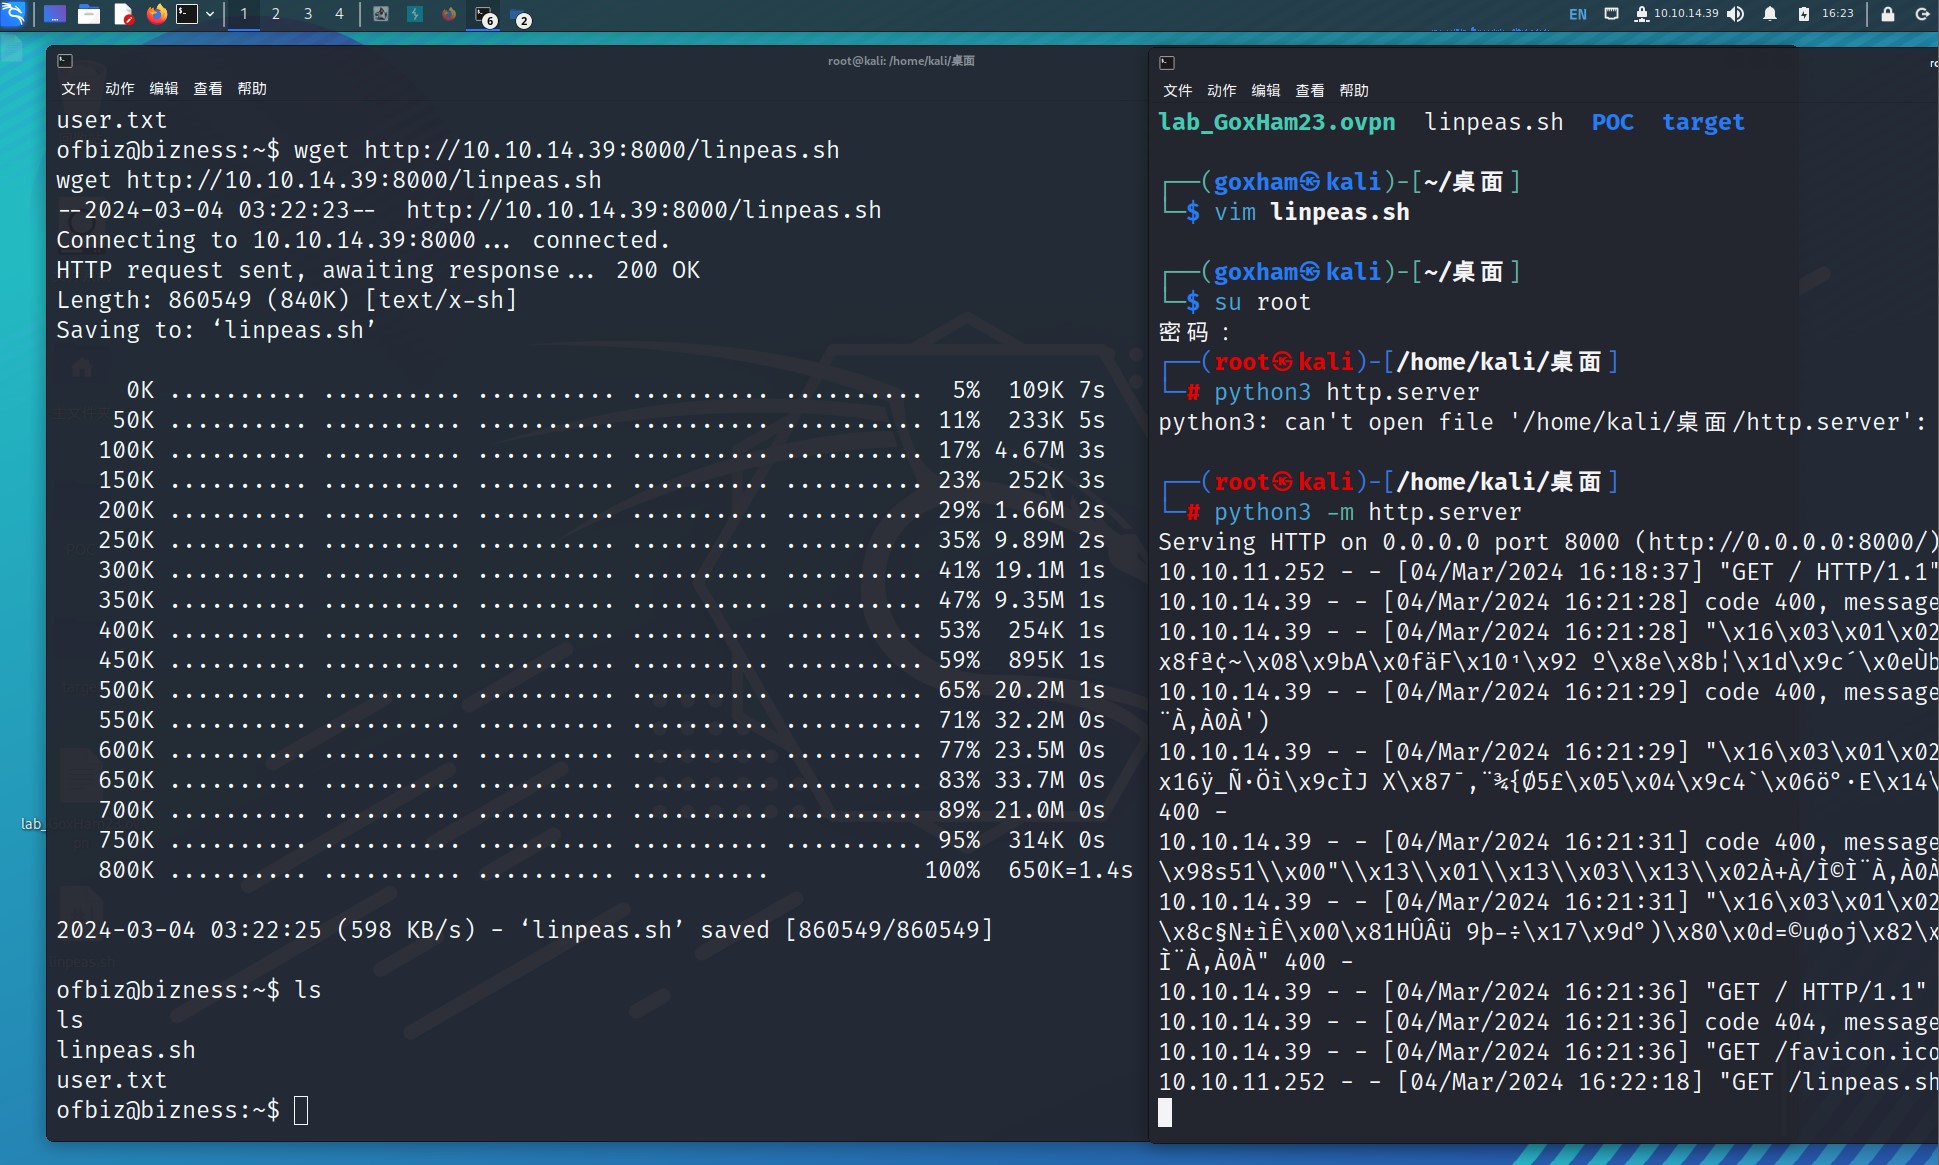Open 帮助 menu in left terminal
This screenshot has width=1939, height=1165.
(252, 89)
